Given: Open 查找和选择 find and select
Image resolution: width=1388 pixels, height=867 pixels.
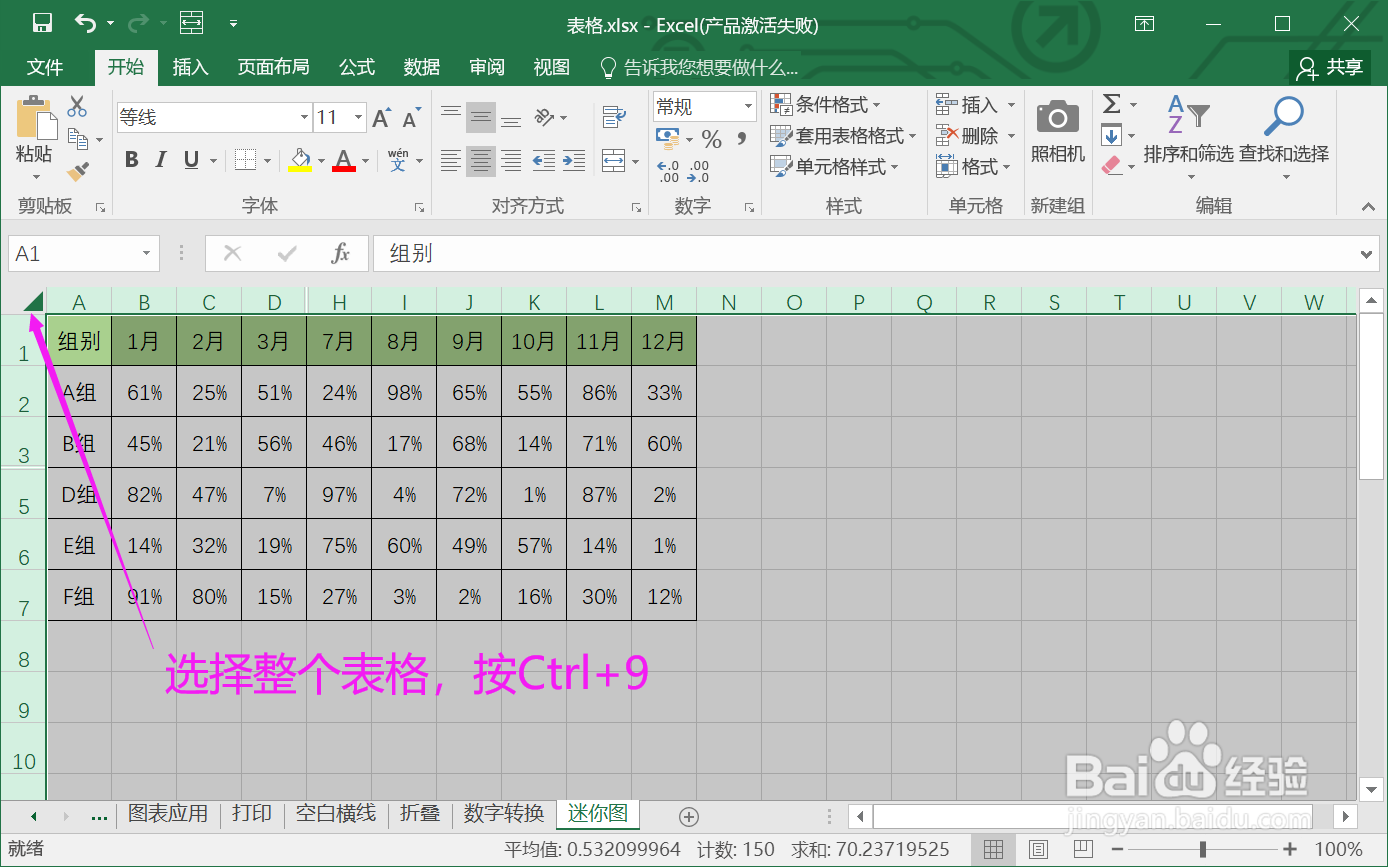Looking at the screenshot, I should [1283, 138].
